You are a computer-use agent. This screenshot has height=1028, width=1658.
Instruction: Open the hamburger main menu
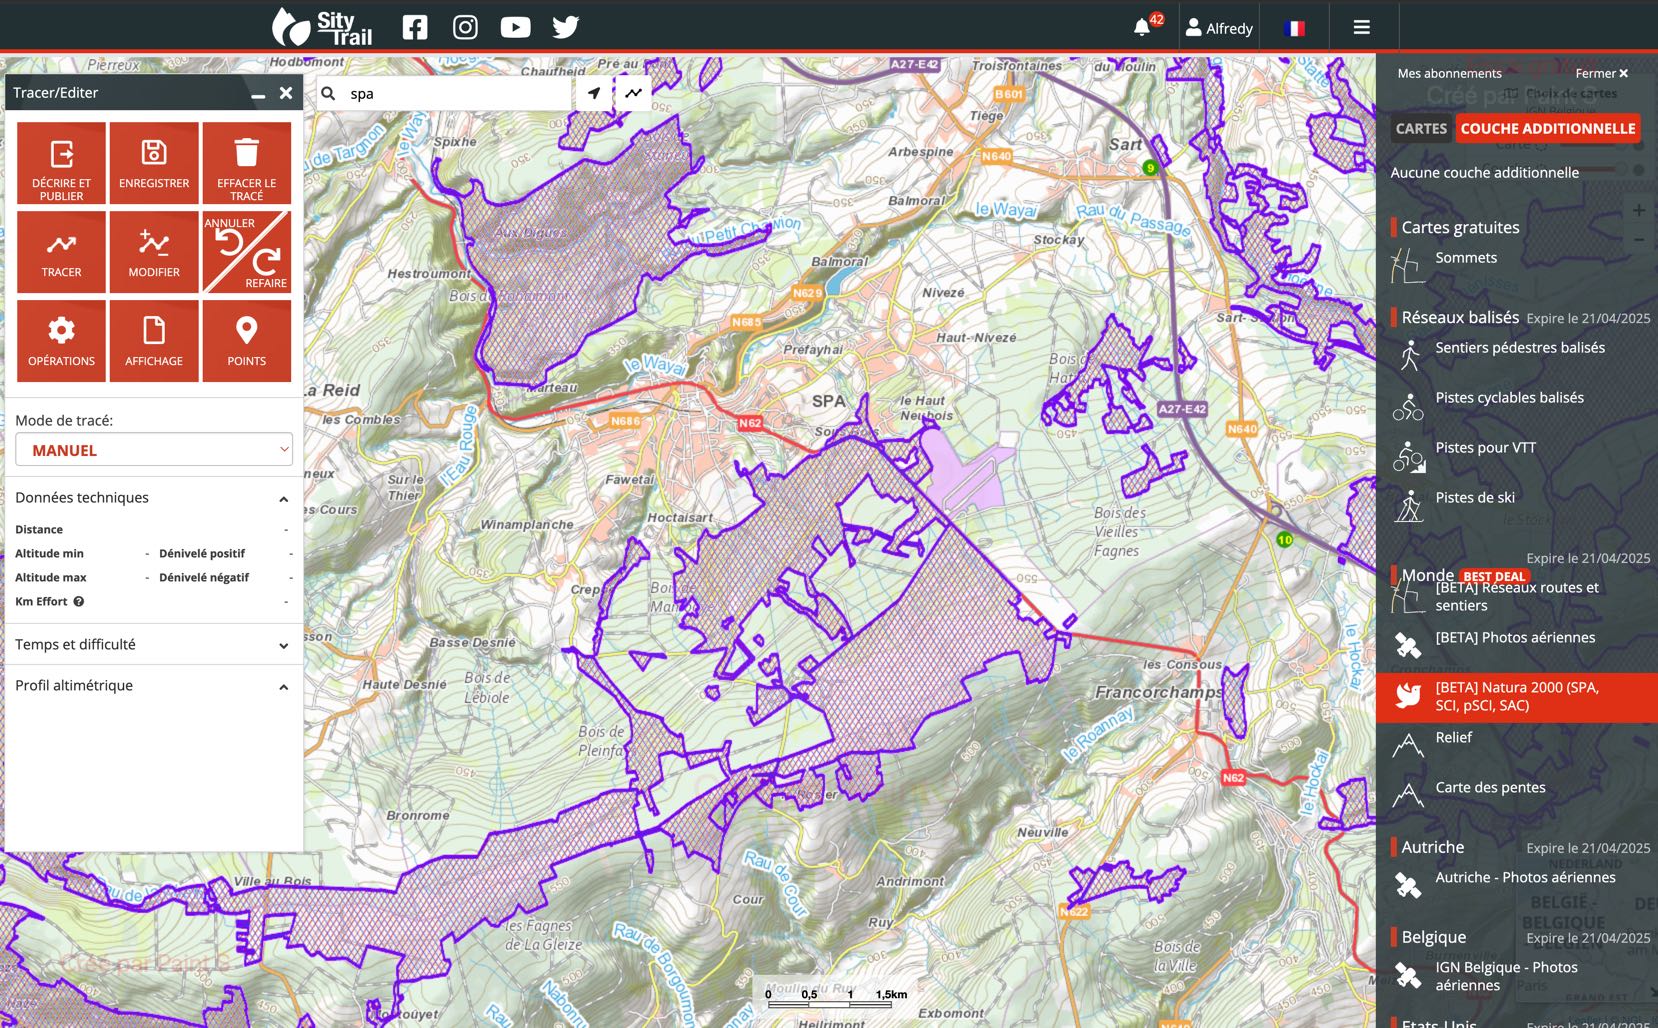[1361, 27]
